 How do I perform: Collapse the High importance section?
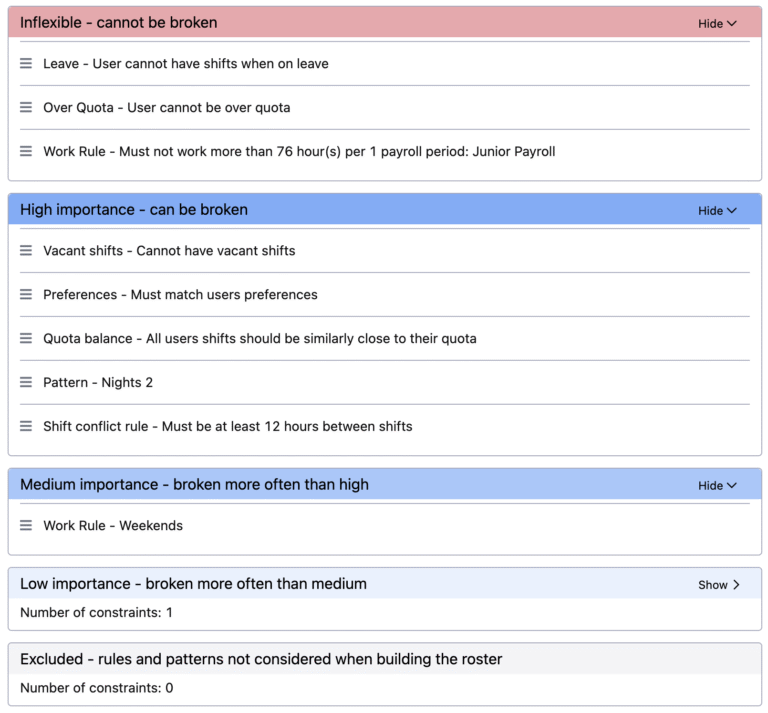[x=717, y=210]
